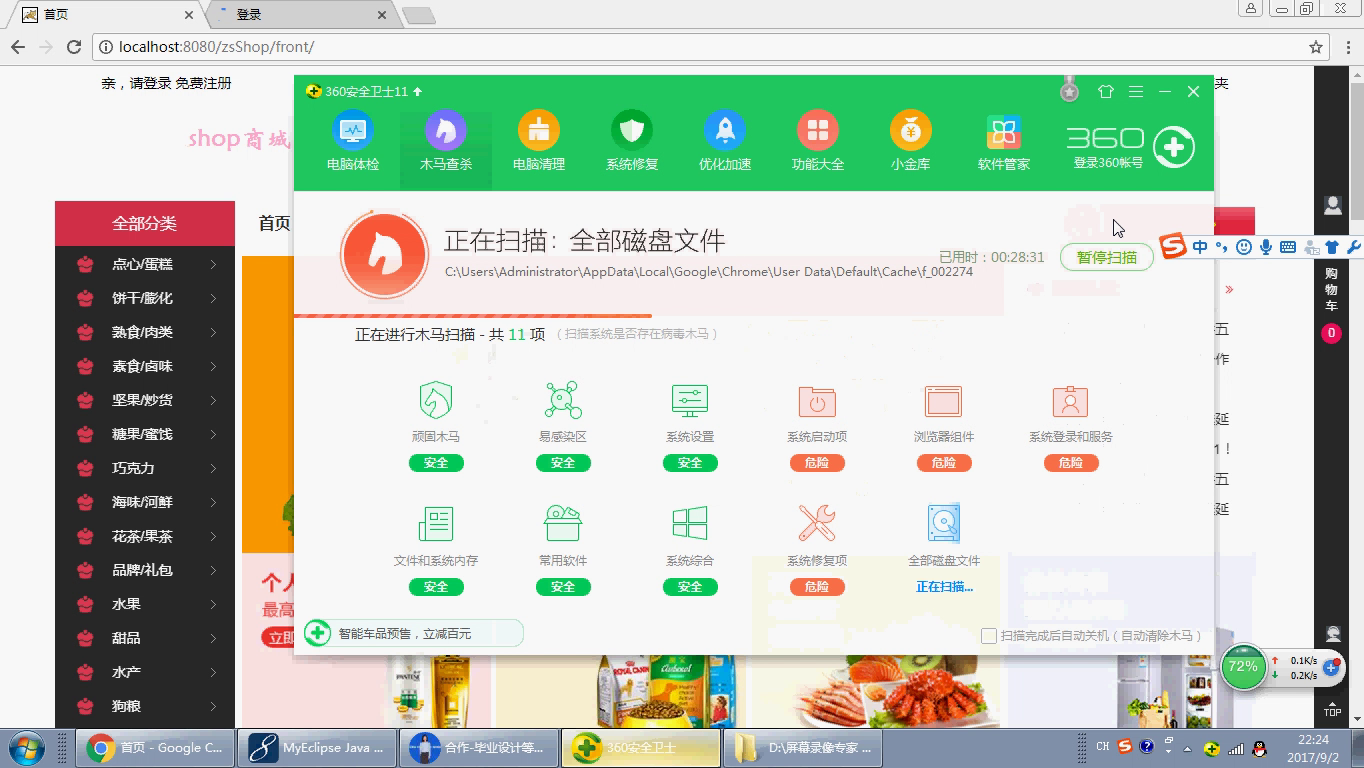Go back with Chrome back arrow
This screenshot has height=768, width=1364.
18,47
